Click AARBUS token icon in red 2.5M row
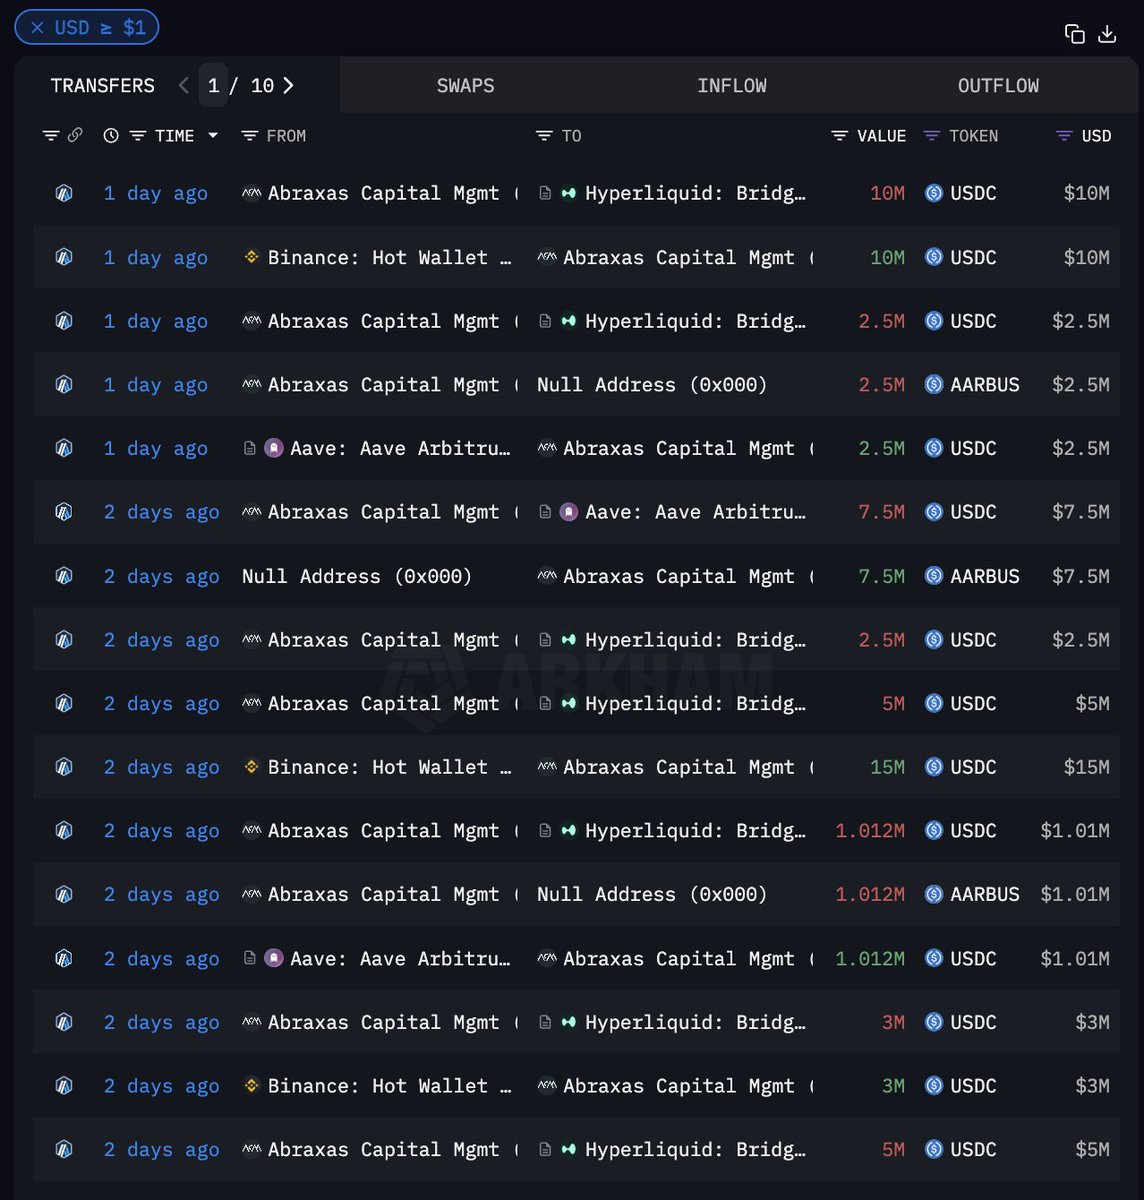 [934, 384]
